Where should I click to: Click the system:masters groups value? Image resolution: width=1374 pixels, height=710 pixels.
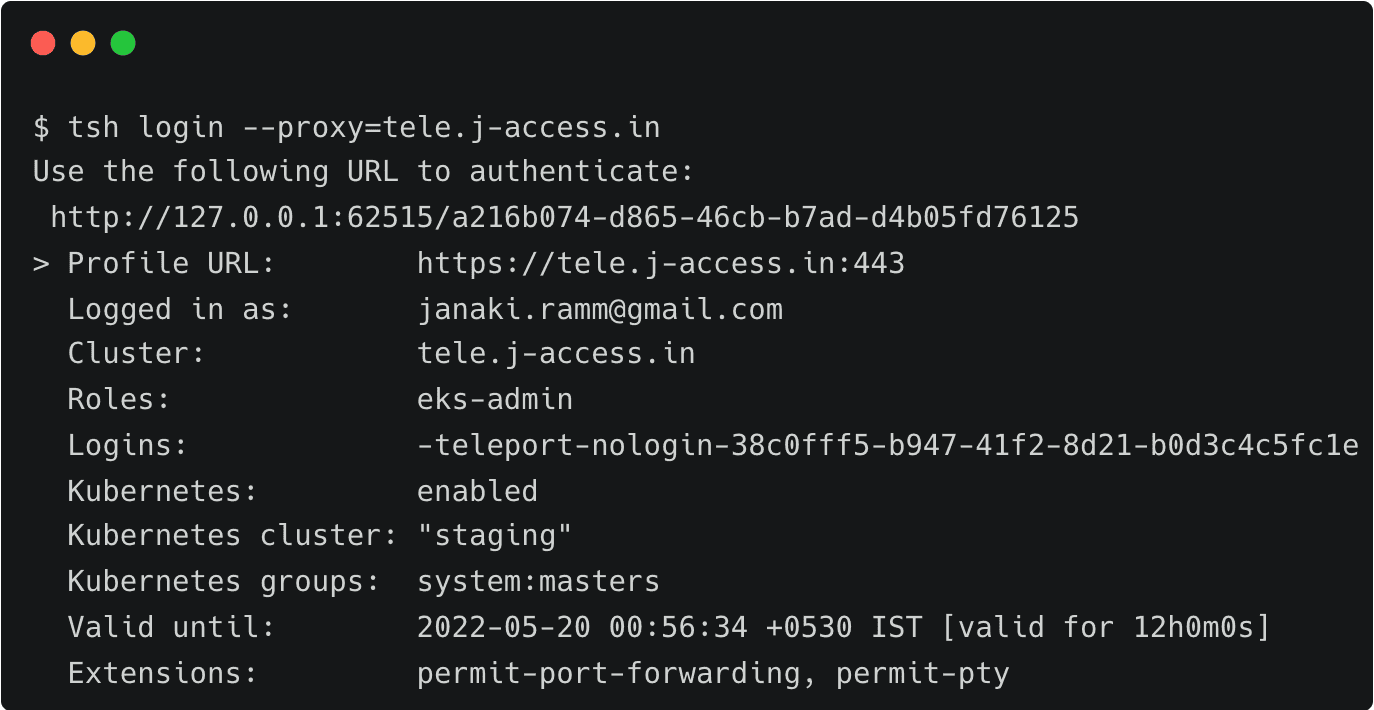click(x=538, y=581)
